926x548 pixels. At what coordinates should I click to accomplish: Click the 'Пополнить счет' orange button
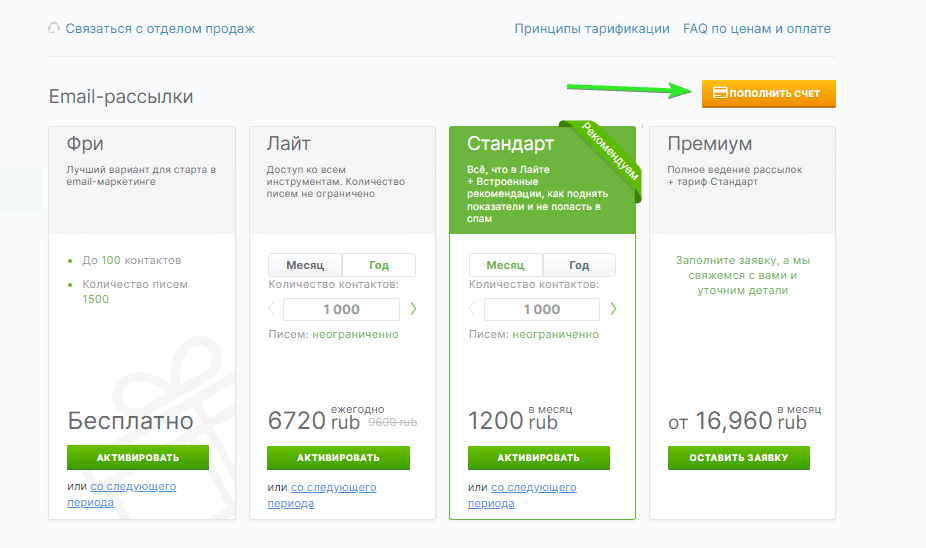click(768, 93)
